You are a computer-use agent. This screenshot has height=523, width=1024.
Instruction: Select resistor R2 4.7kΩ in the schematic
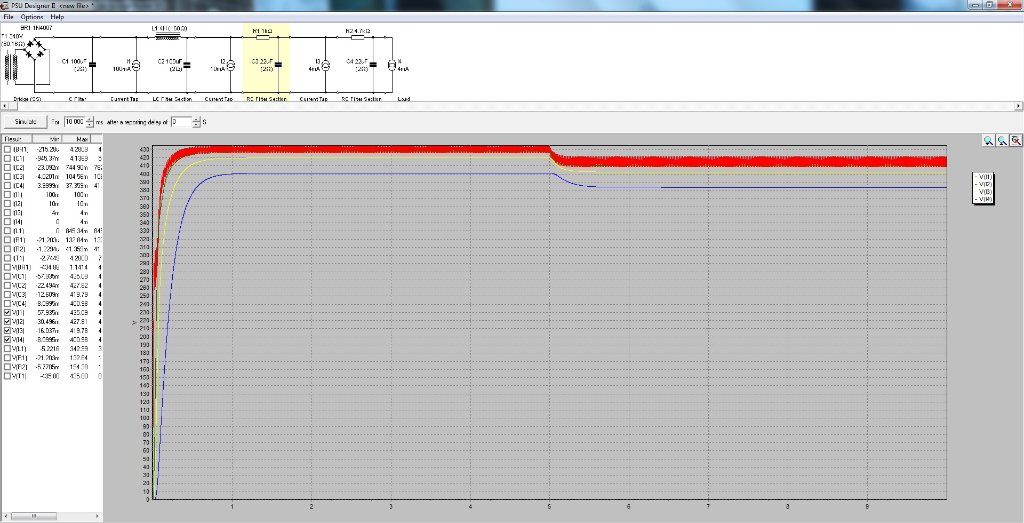[x=359, y=38]
